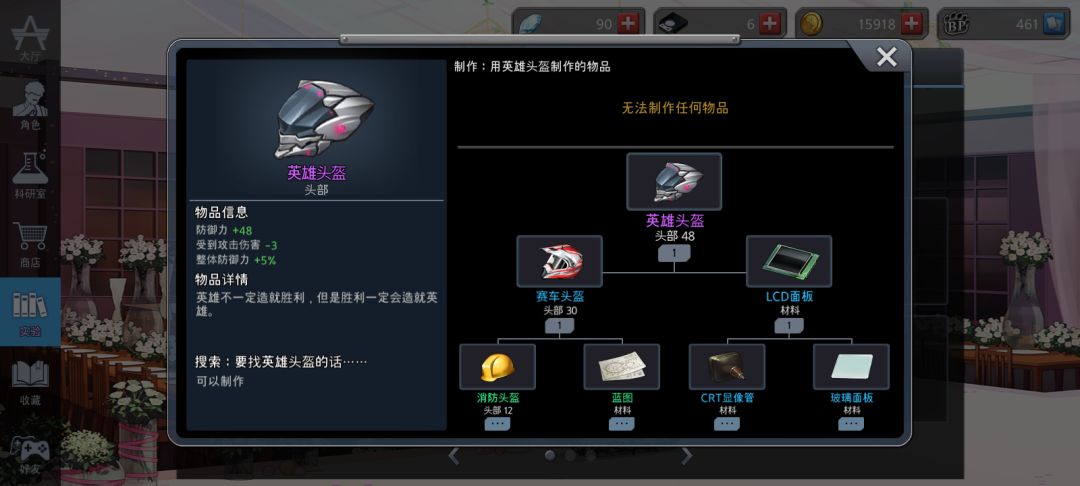
Task: Open the yellow 消防头盔 helmet item
Action: 497,367
